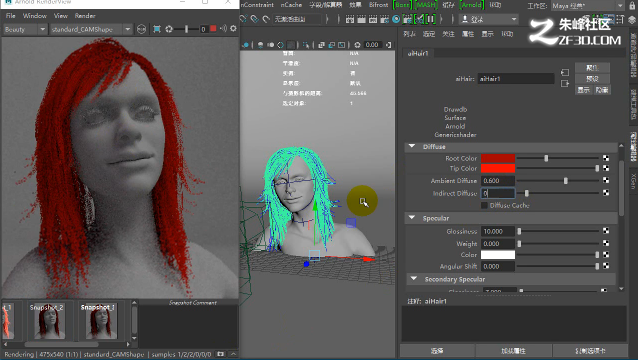Click the Ambient Diffuse value field 0.600
The width and height of the screenshot is (638, 360).
(498, 181)
